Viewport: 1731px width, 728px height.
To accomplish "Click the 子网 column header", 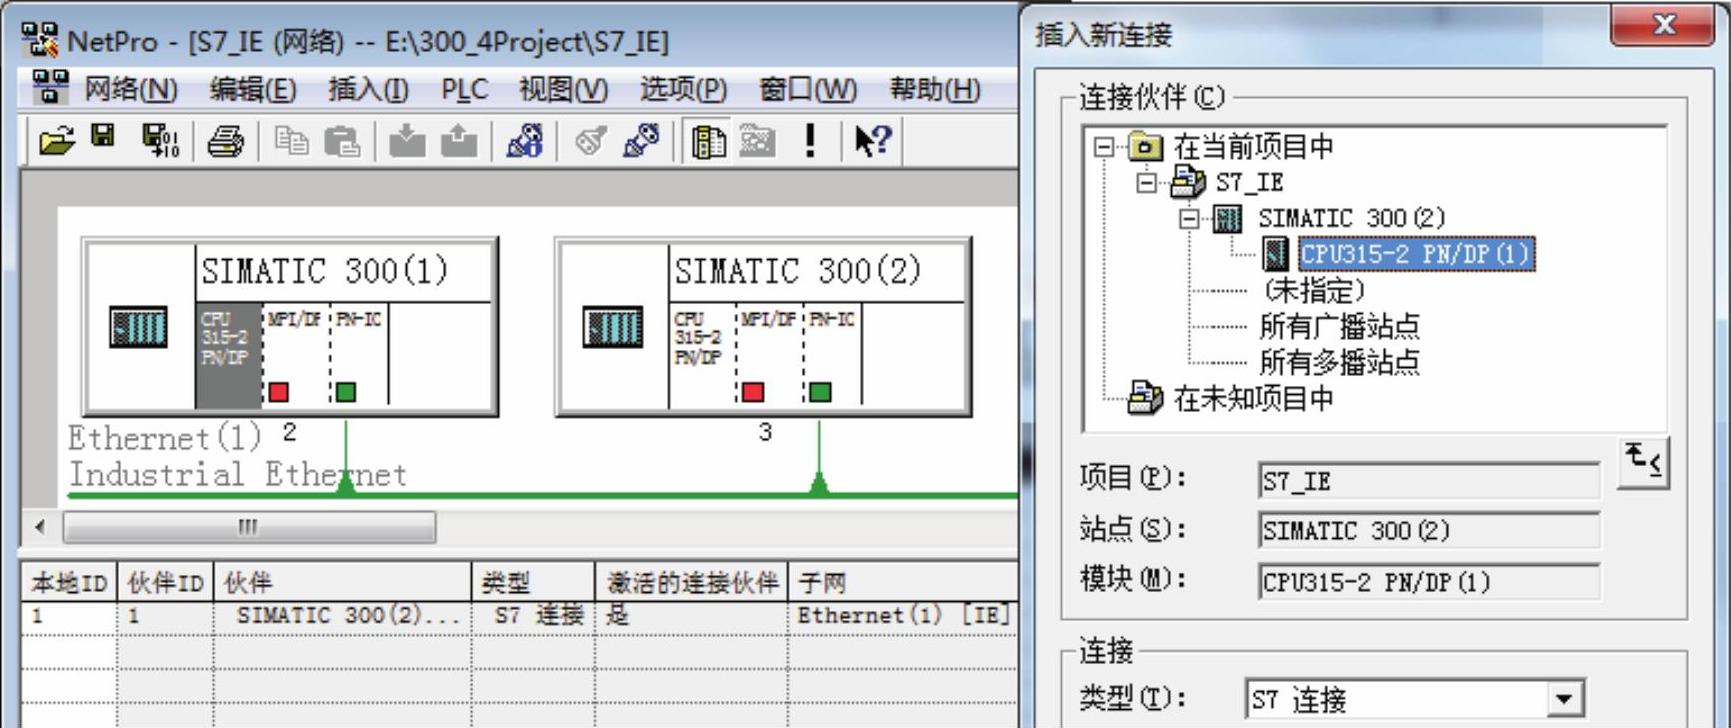I will 904,582.
